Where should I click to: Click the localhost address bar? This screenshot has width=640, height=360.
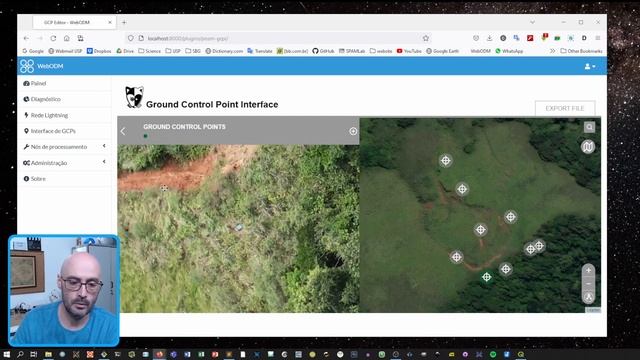278,38
